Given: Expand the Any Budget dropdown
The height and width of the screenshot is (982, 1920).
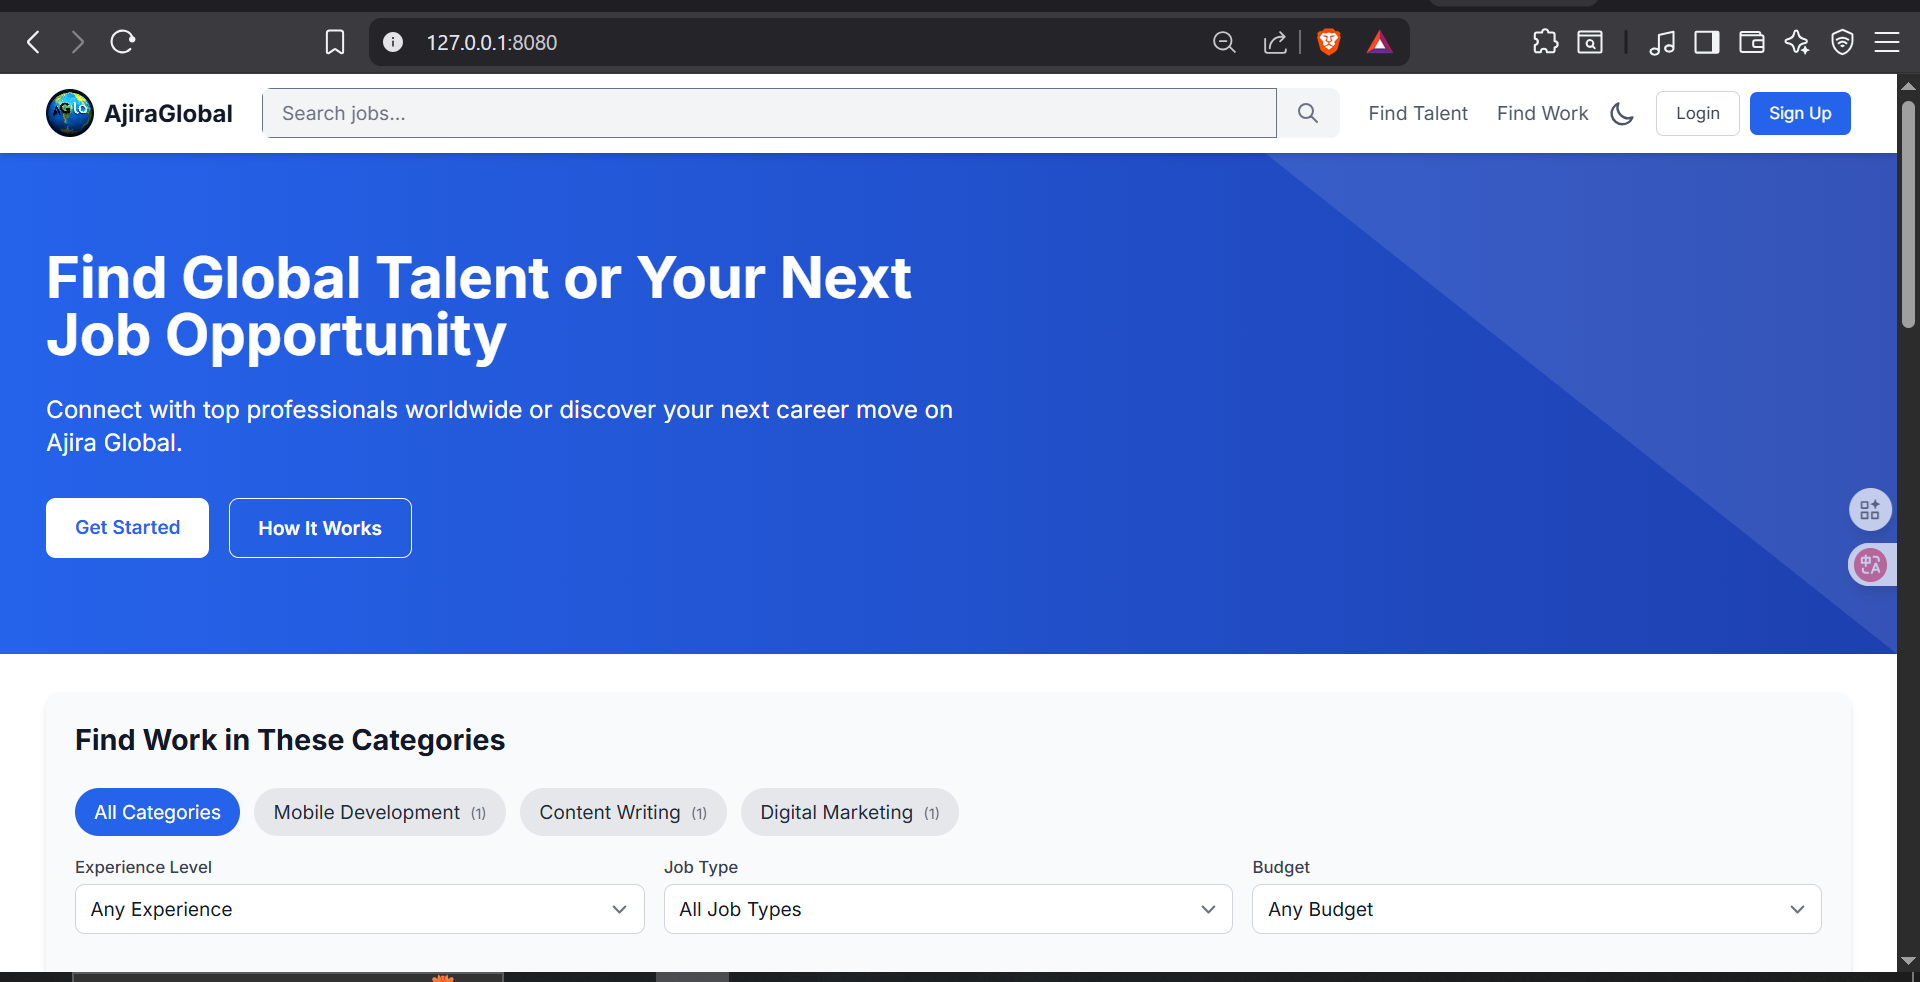Looking at the screenshot, I should coord(1536,909).
